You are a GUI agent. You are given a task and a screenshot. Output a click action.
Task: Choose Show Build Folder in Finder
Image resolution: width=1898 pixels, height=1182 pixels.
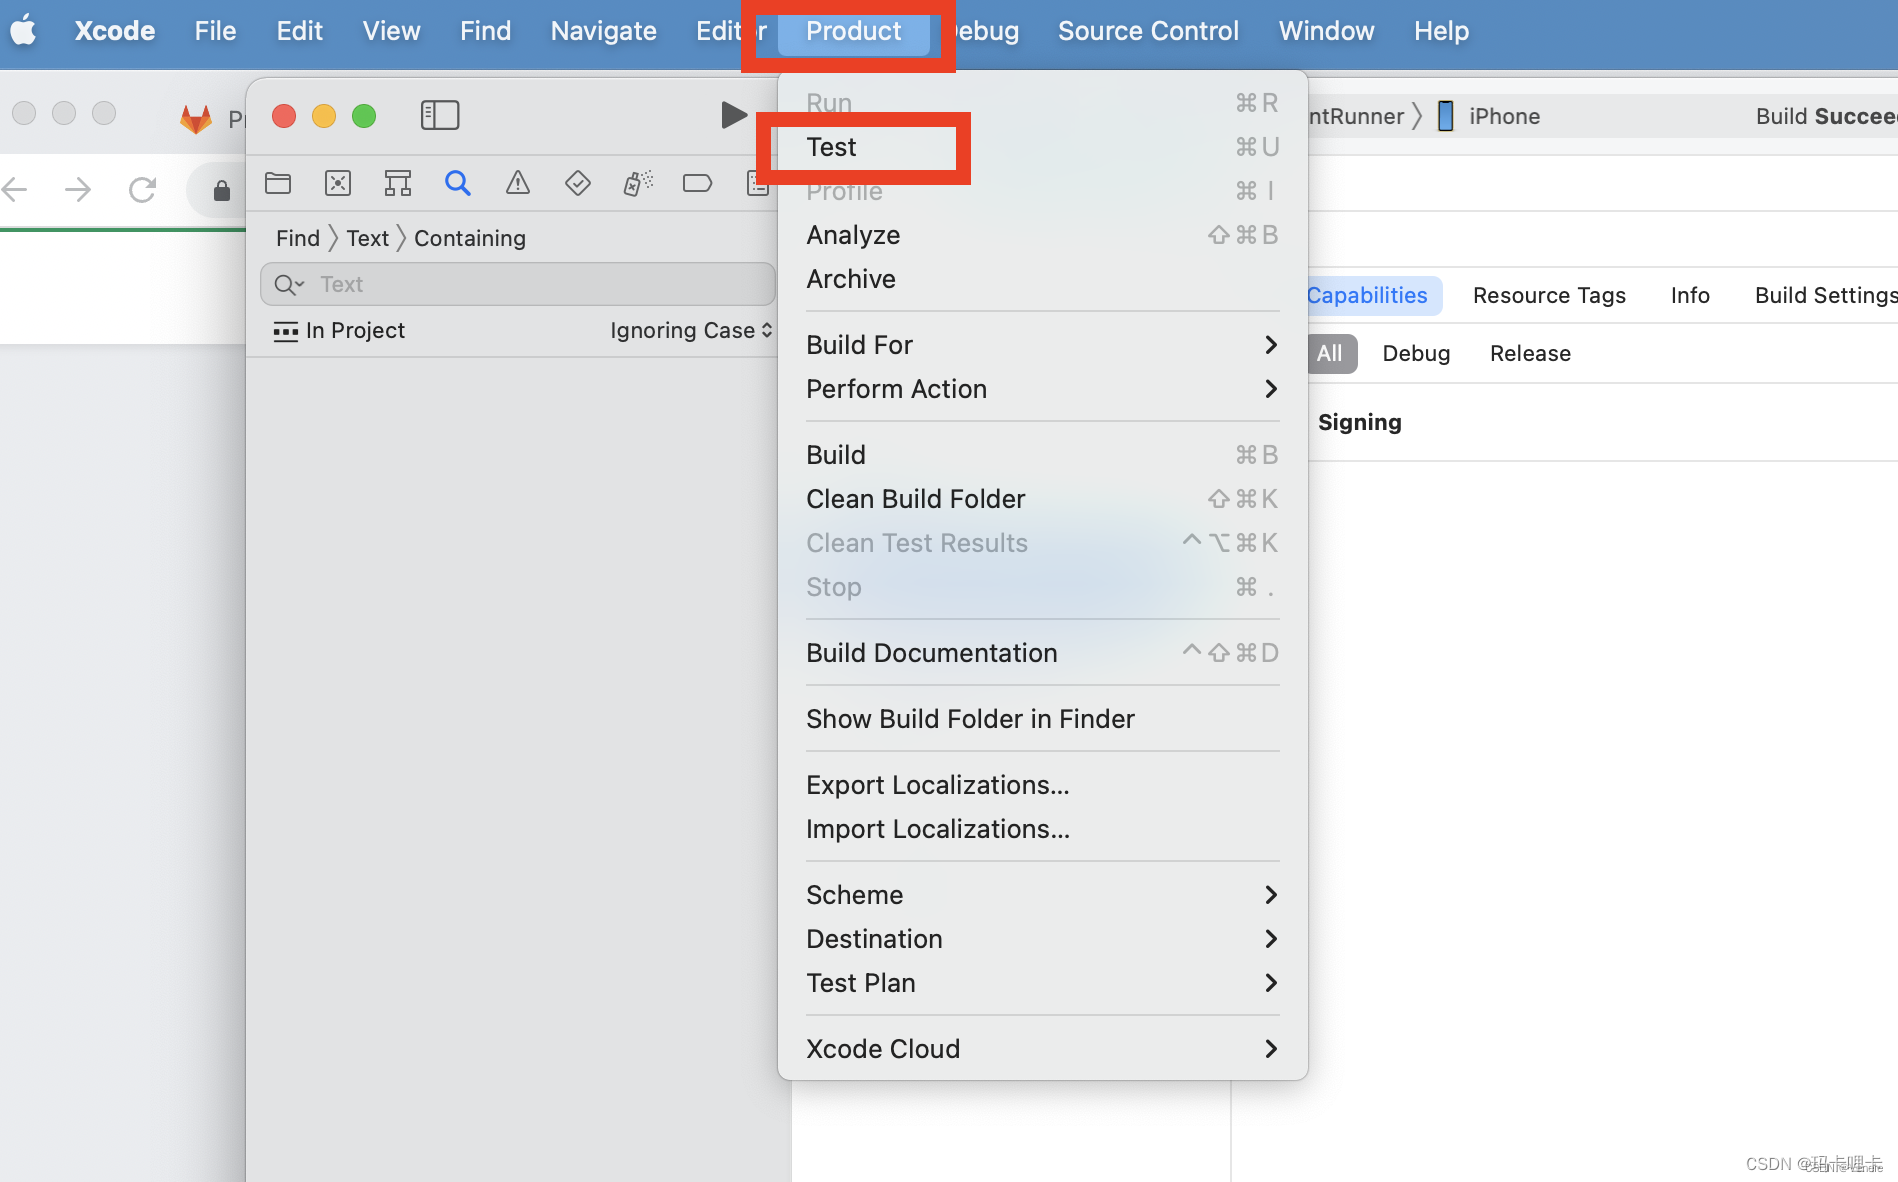coord(1042,719)
